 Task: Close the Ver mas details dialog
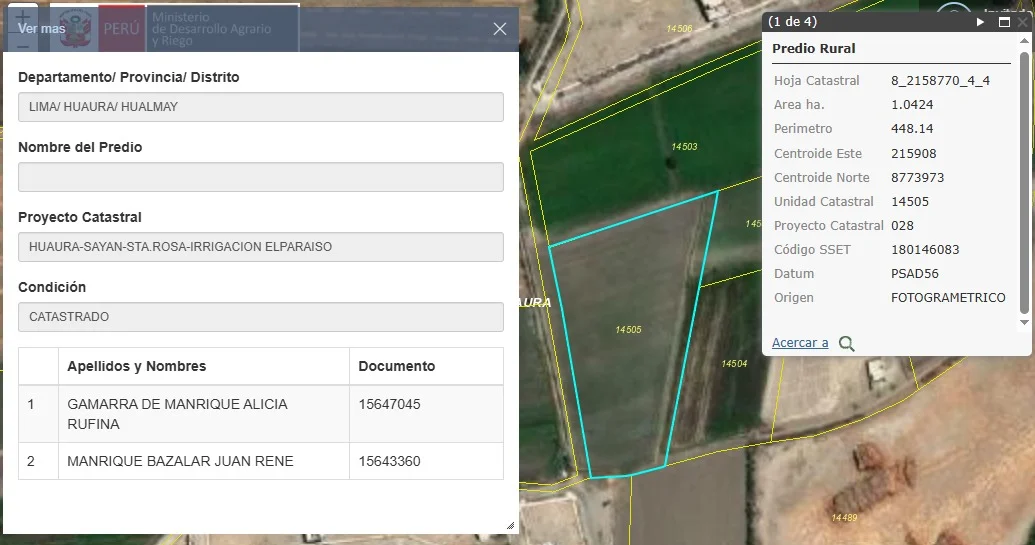[x=500, y=29]
